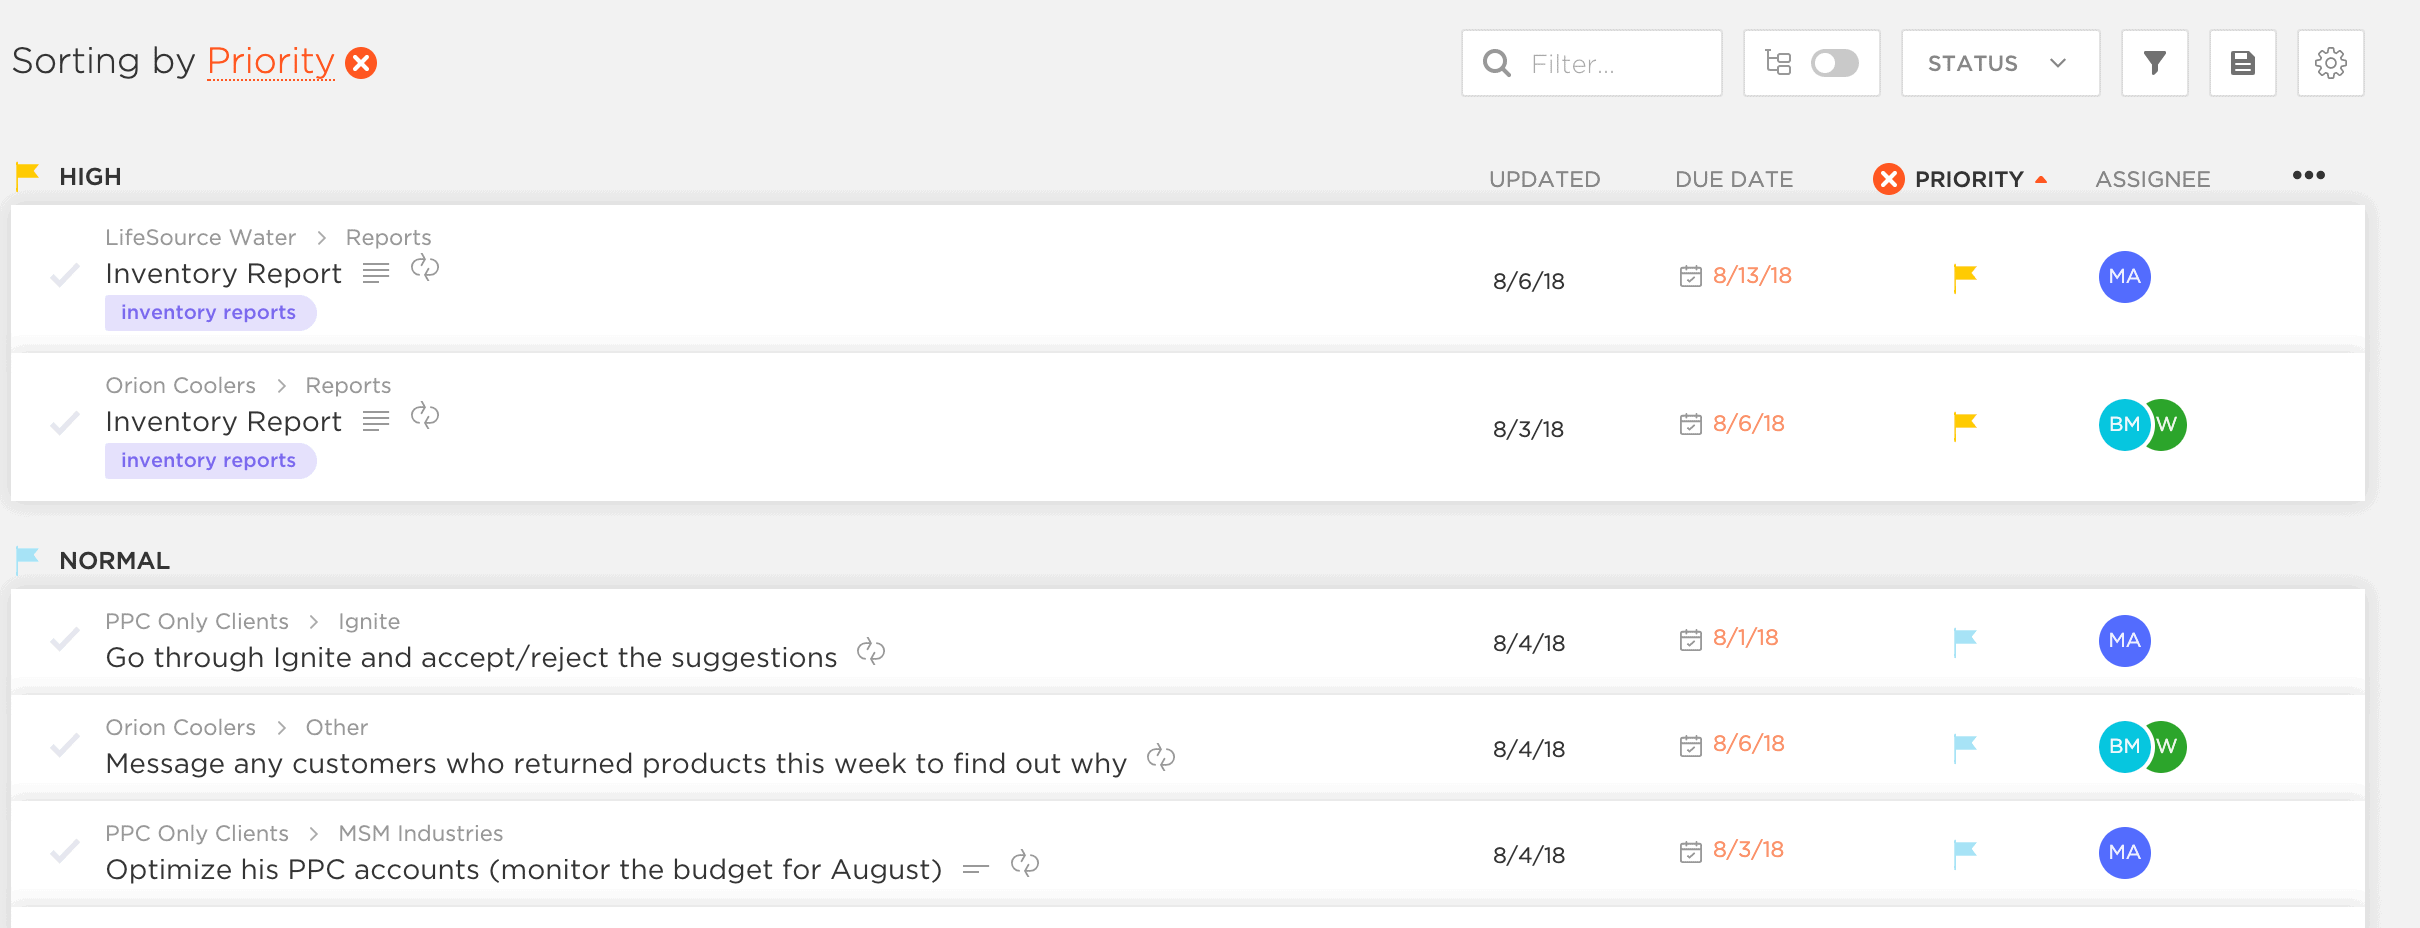Open the filter funnel icon

[2154, 63]
